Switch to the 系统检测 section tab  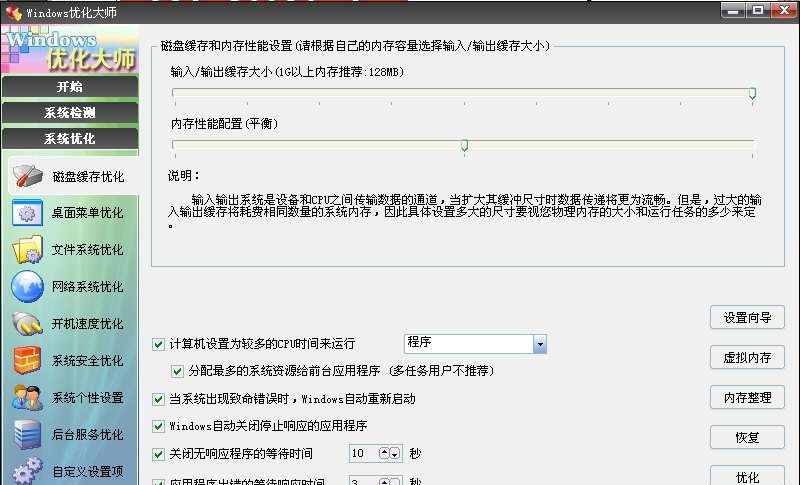[x=70, y=112]
